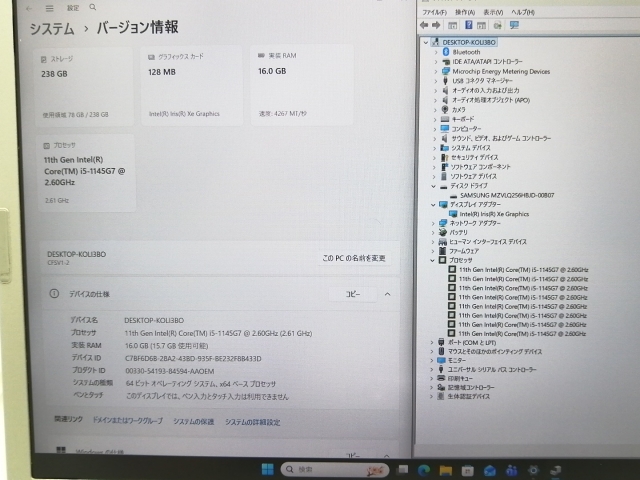
Task: Click the バッテリ device icon
Action: 443,232
